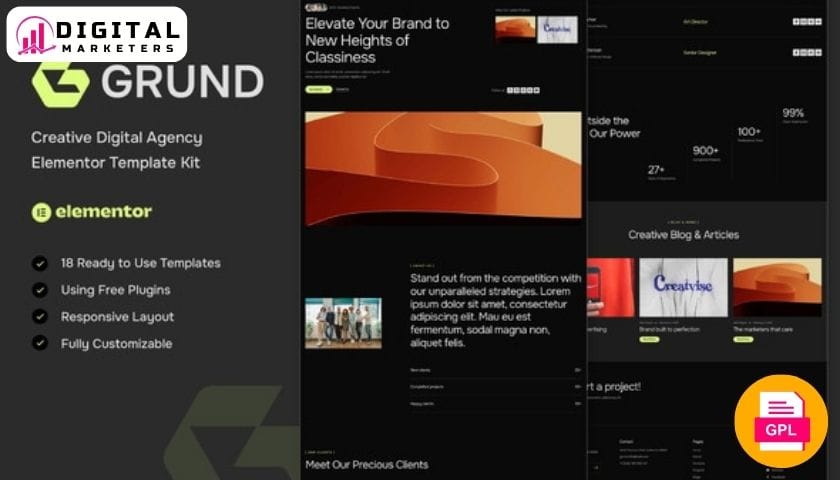Click the Creative Digital Agency text line

tap(117, 138)
